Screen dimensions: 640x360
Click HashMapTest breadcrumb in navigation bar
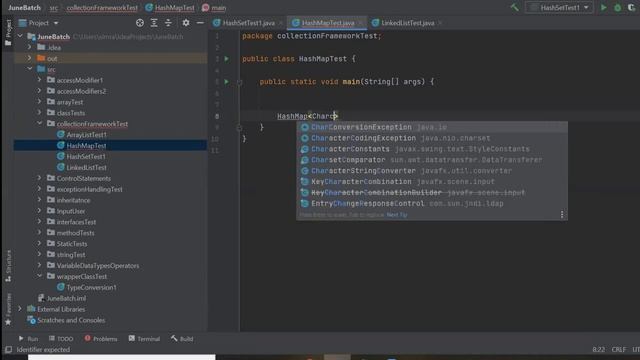(x=170, y=8)
